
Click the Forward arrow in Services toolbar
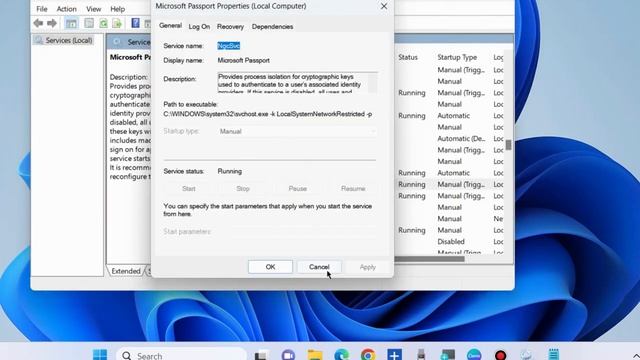[52, 23]
